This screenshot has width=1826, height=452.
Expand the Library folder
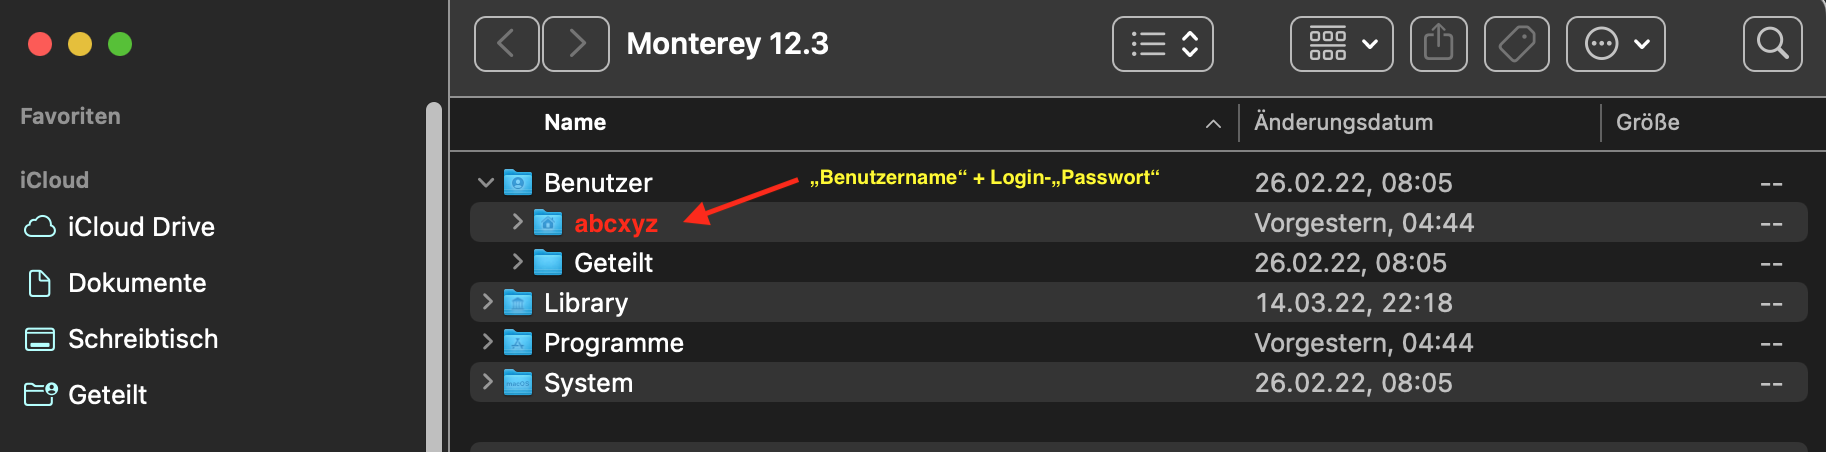coord(487,302)
